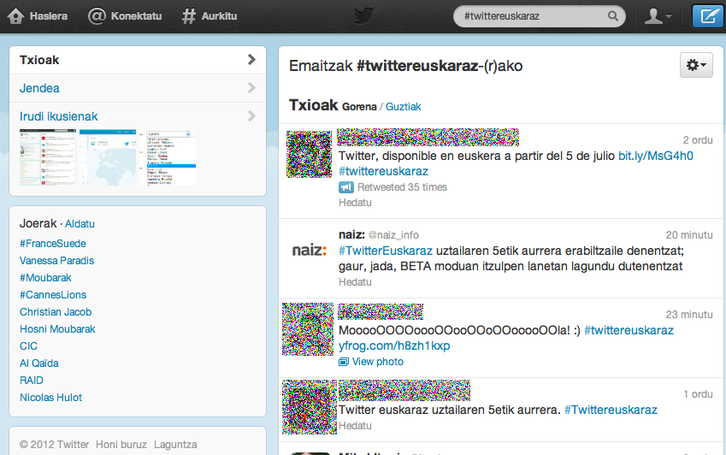
Task: Open trend #FranceSuede
Action: pos(53,243)
